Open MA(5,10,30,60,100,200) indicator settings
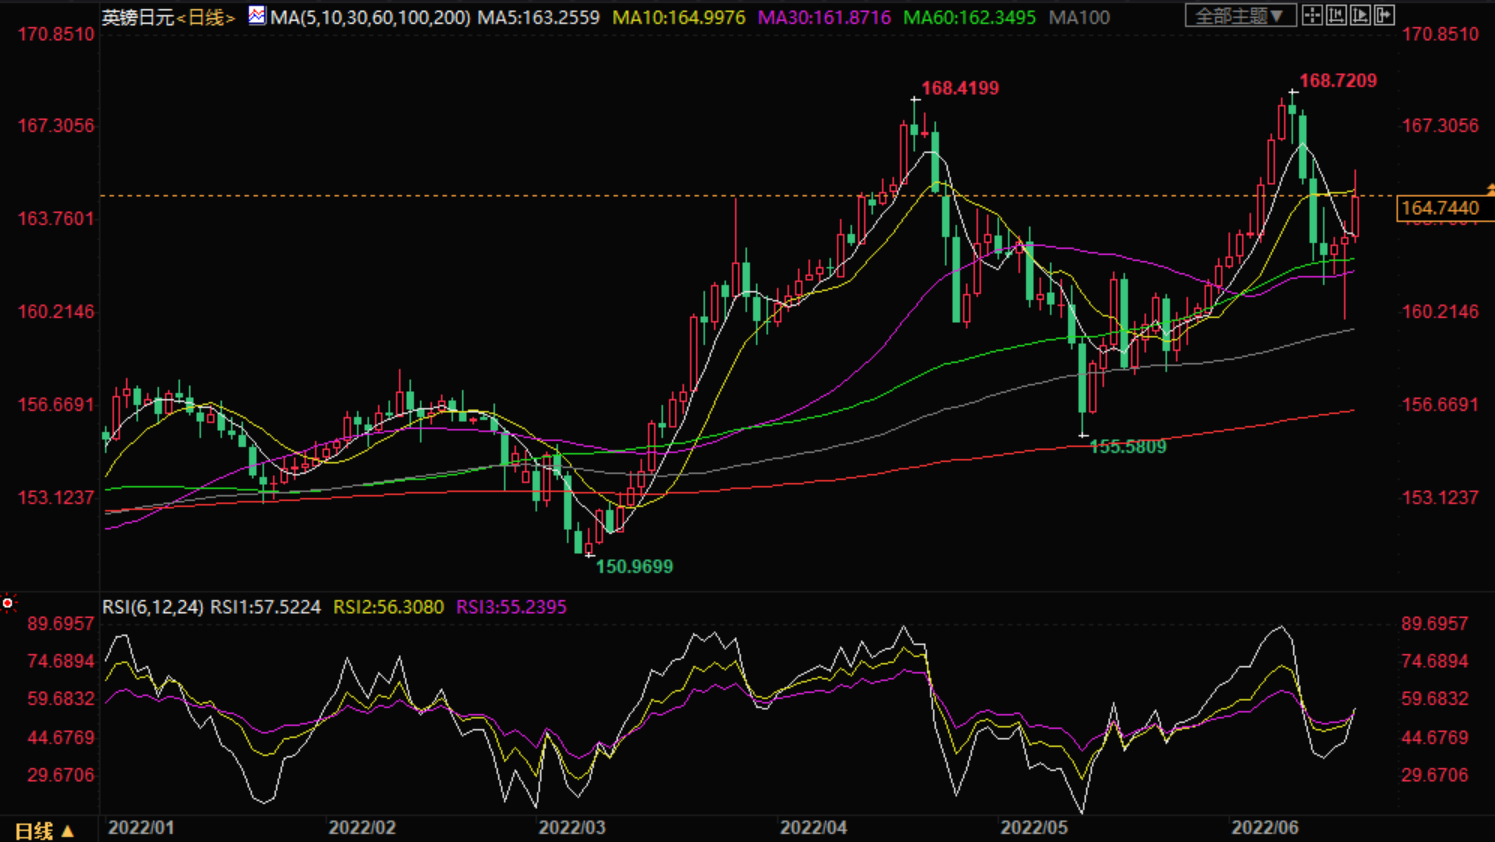This screenshot has width=1495, height=842. [370, 17]
